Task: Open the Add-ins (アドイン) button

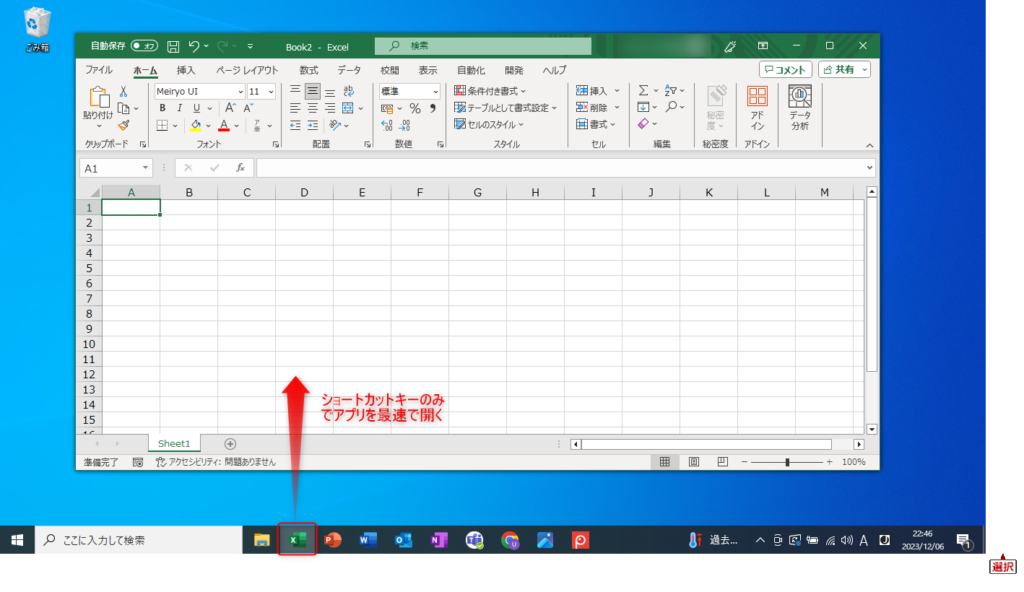Action: [x=757, y=108]
